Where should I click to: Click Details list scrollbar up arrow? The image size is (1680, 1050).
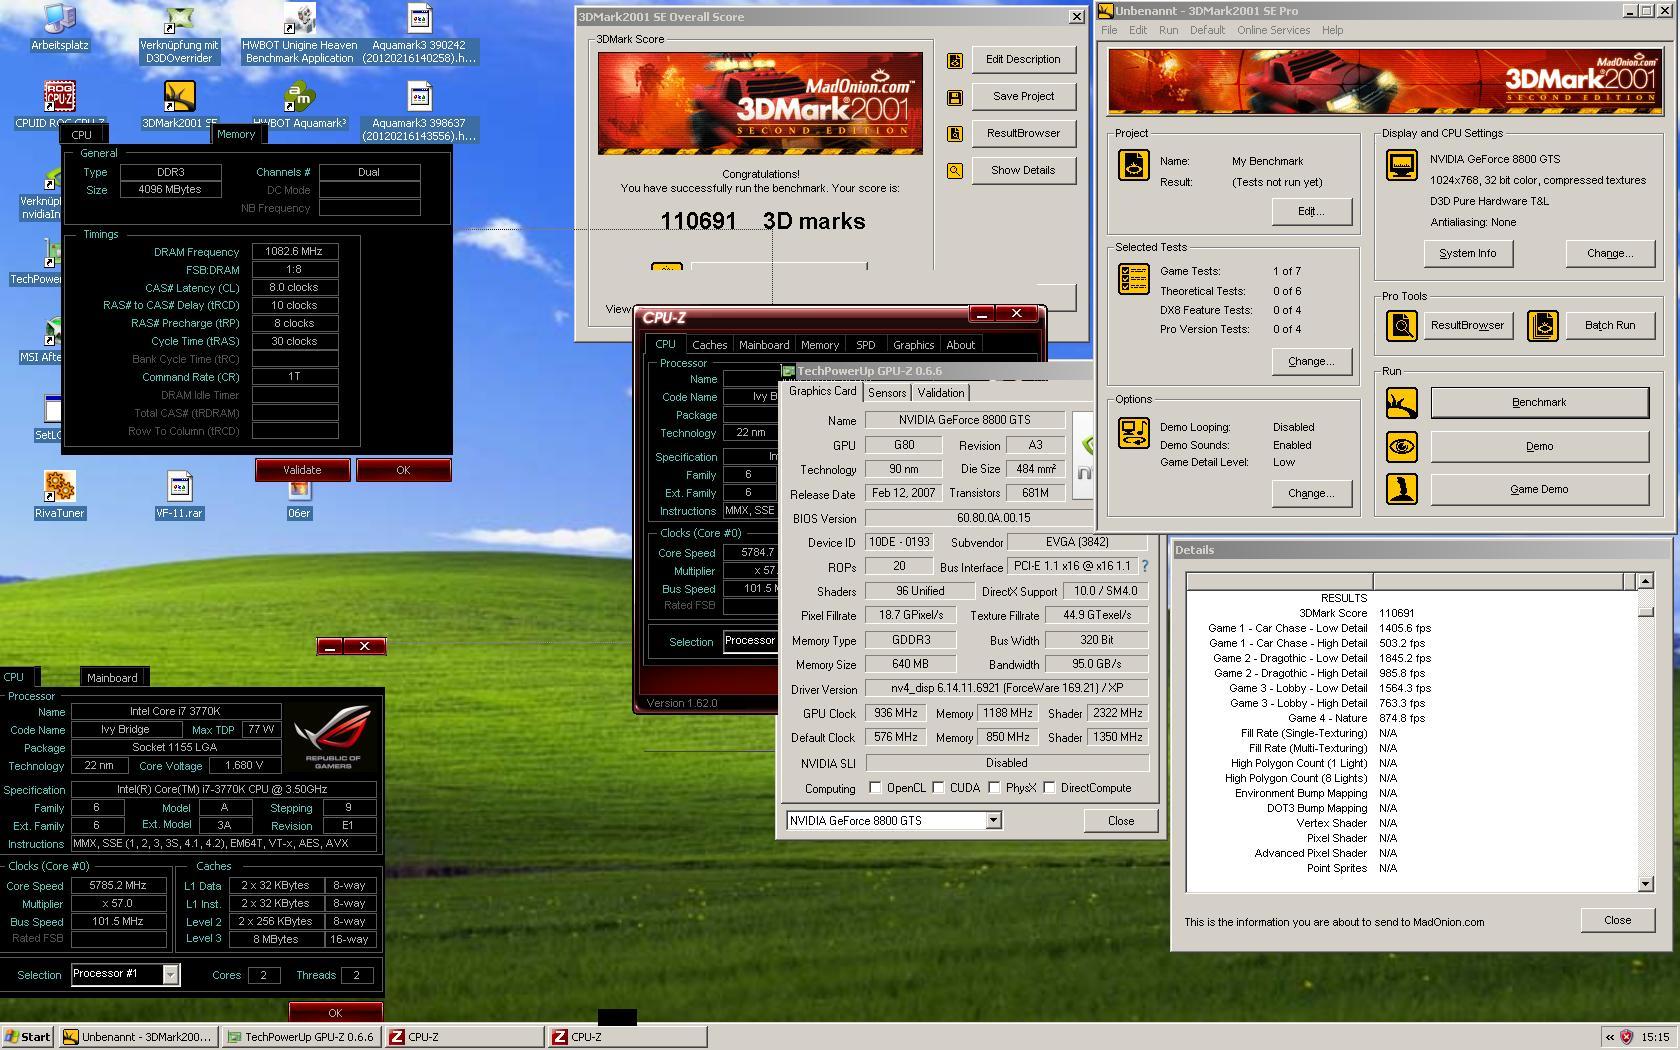tap(1646, 581)
